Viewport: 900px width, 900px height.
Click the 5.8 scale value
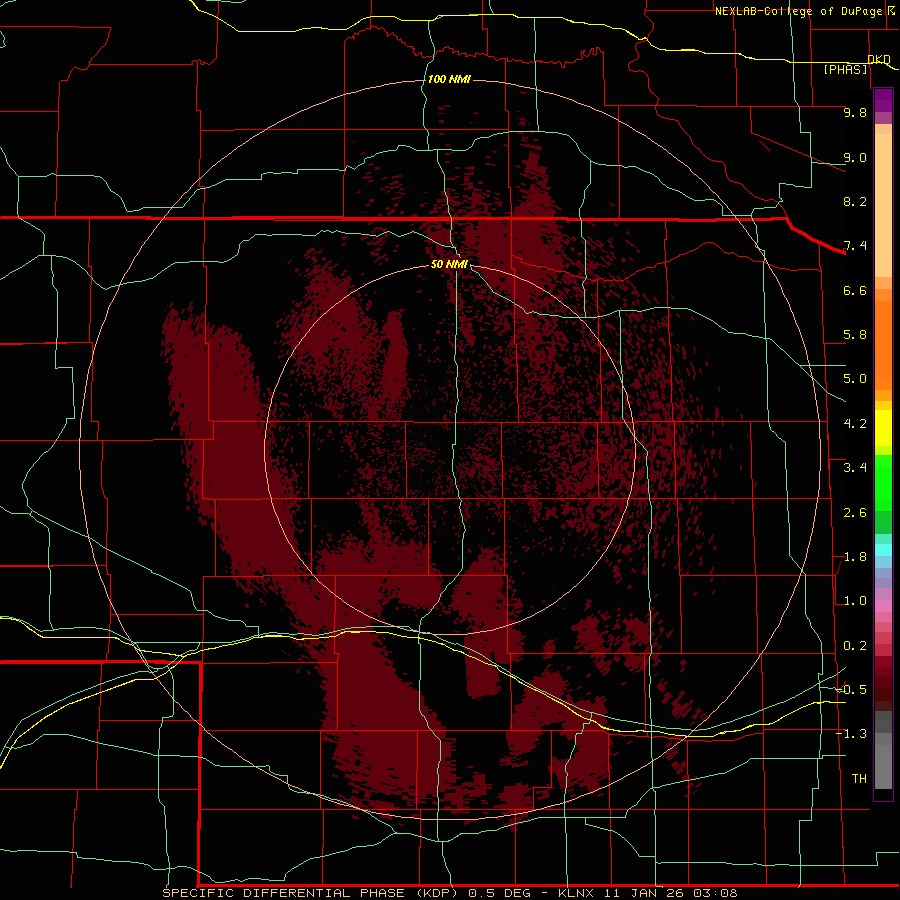pyautogui.click(x=855, y=335)
